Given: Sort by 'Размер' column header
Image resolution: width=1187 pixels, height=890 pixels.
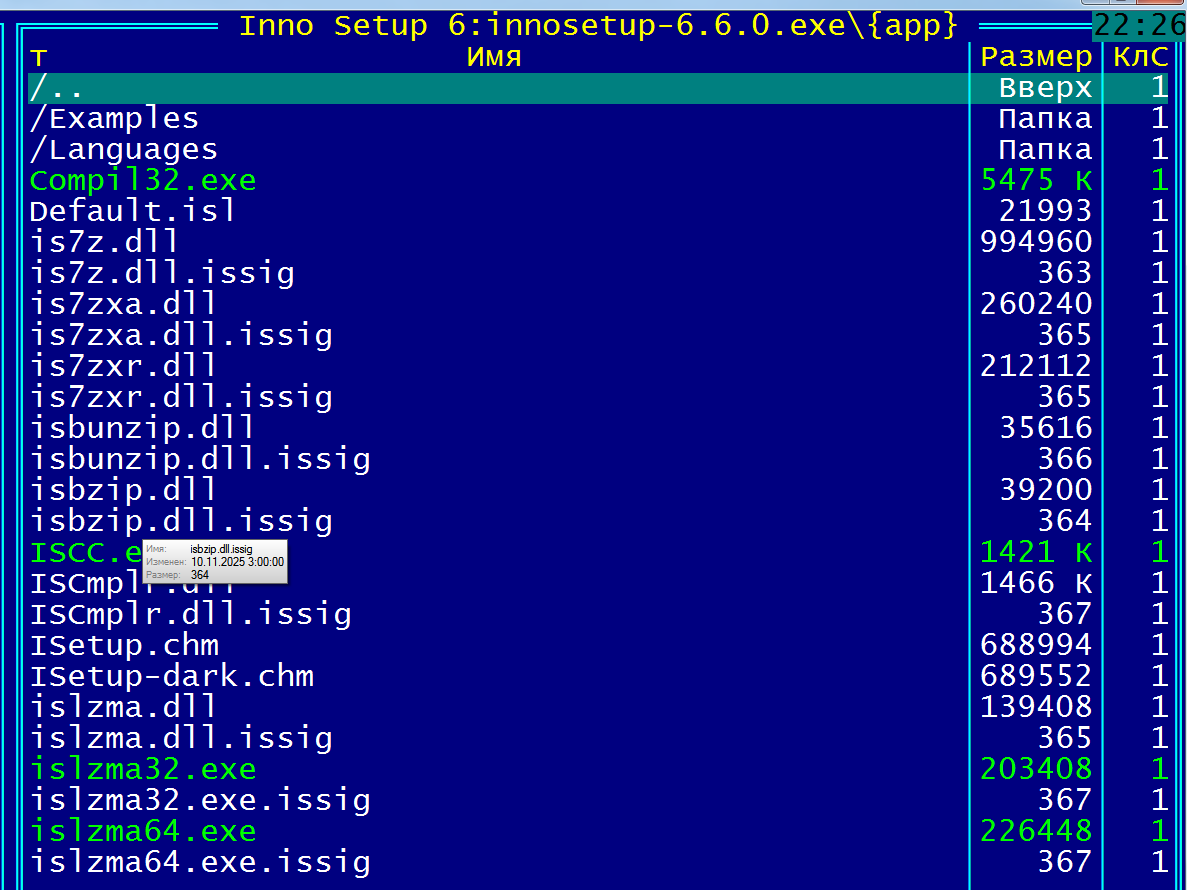Looking at the screenshot, I should (x=1036, y=57).
